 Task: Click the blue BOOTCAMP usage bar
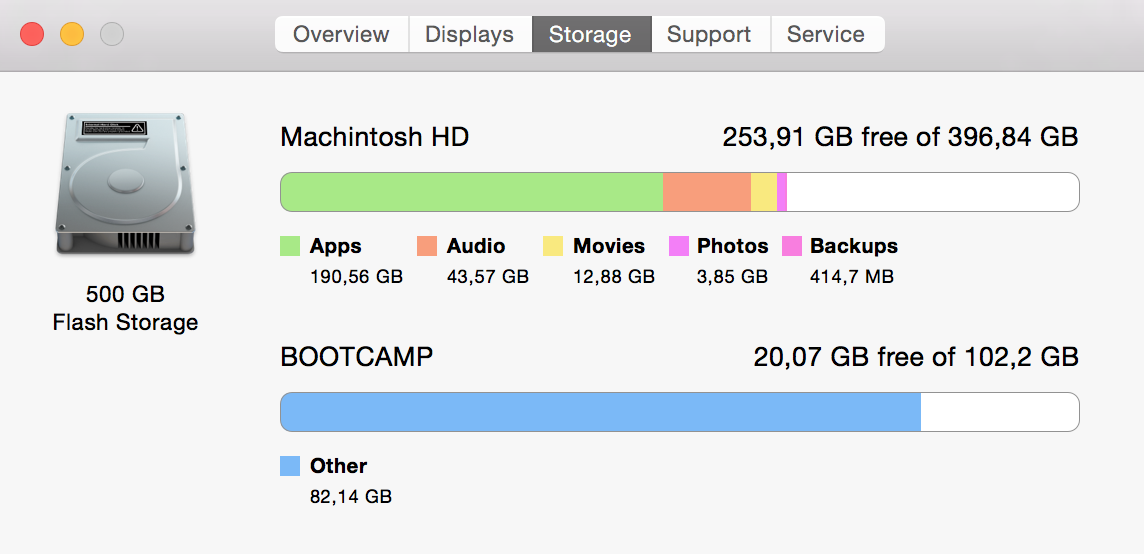click(x=600, y=412)
